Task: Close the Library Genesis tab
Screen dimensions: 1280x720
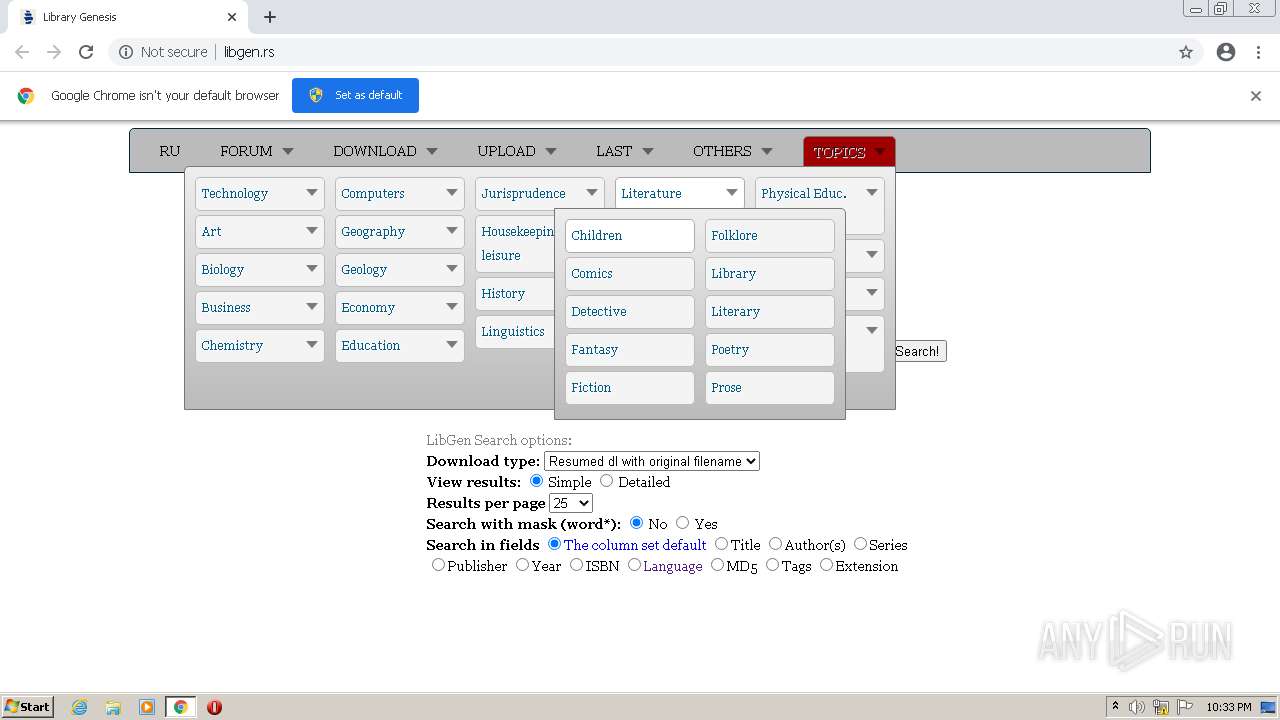Action: point(232,17)
